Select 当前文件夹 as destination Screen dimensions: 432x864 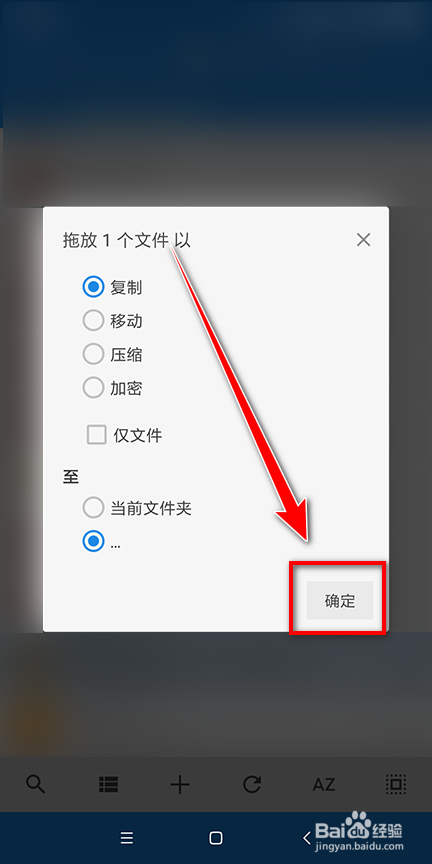(93, 507)
